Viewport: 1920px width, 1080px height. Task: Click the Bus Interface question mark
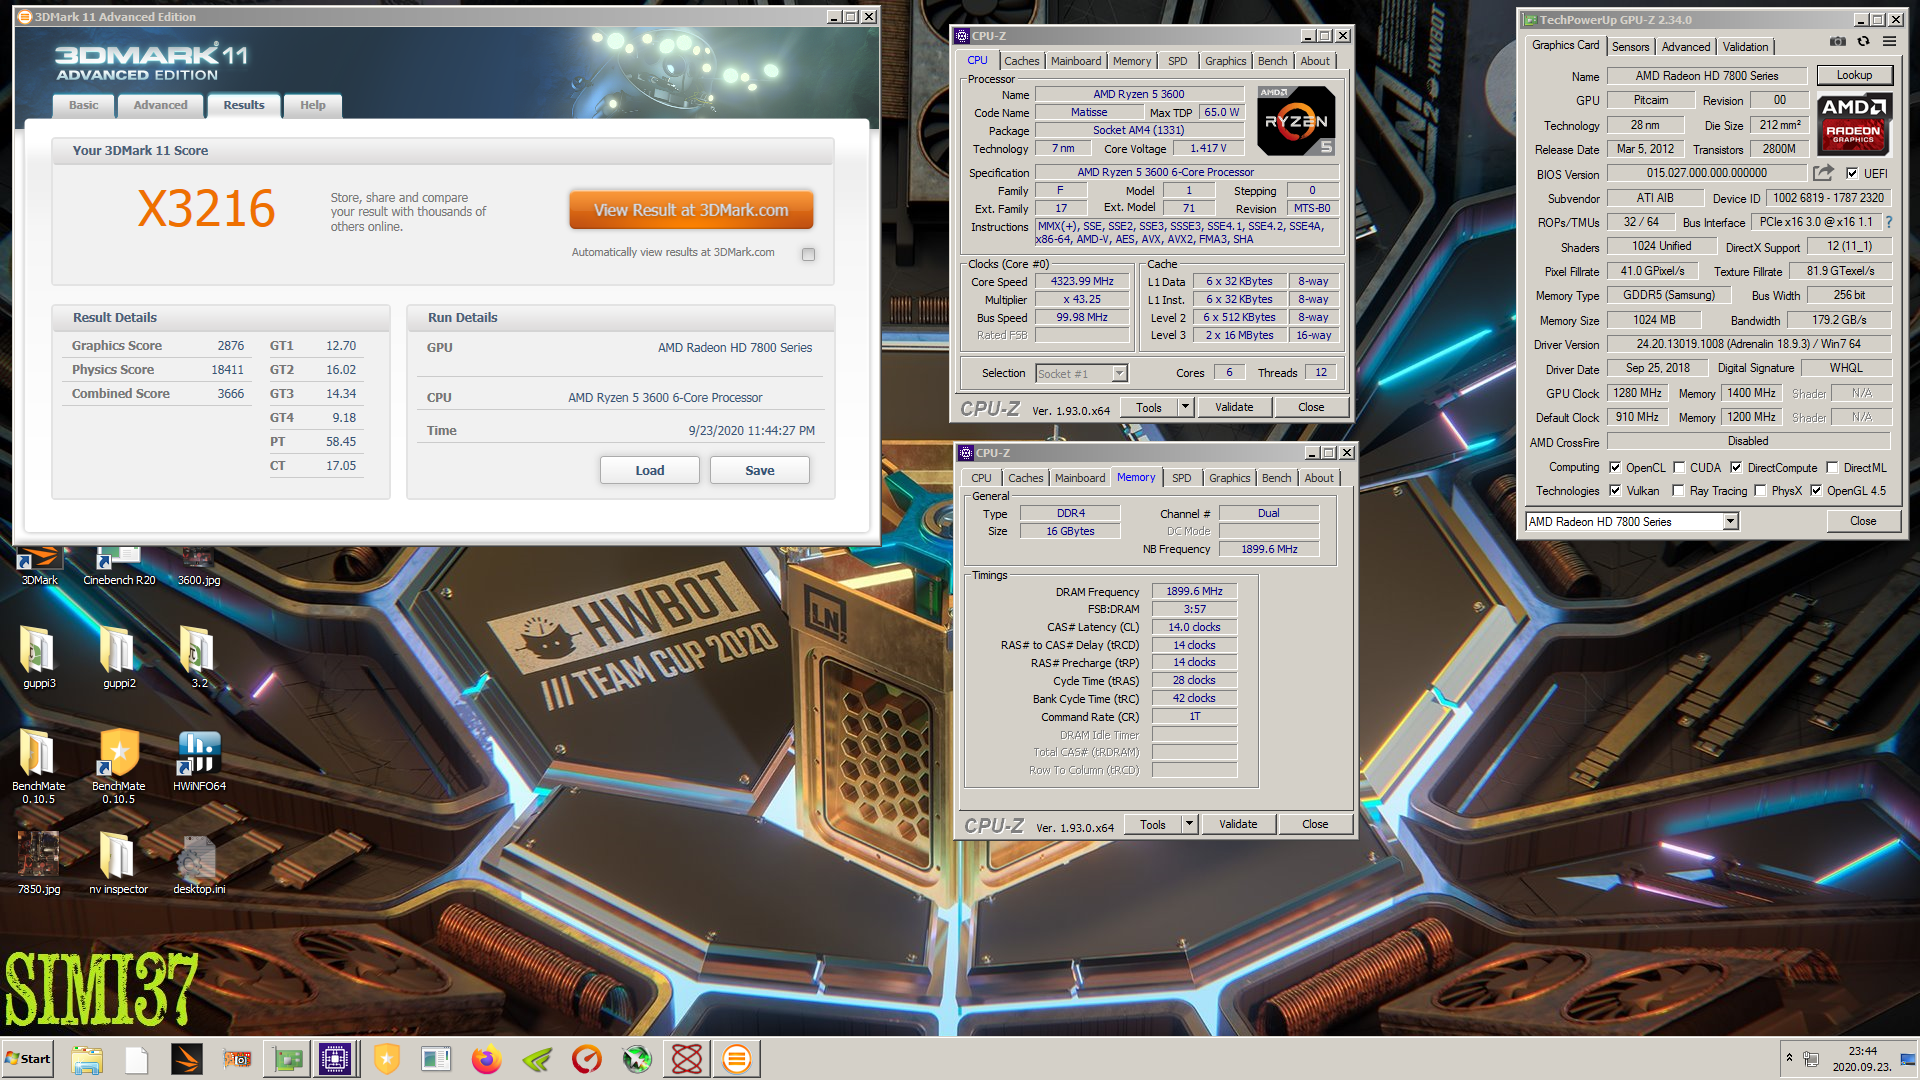[1889, 222]
